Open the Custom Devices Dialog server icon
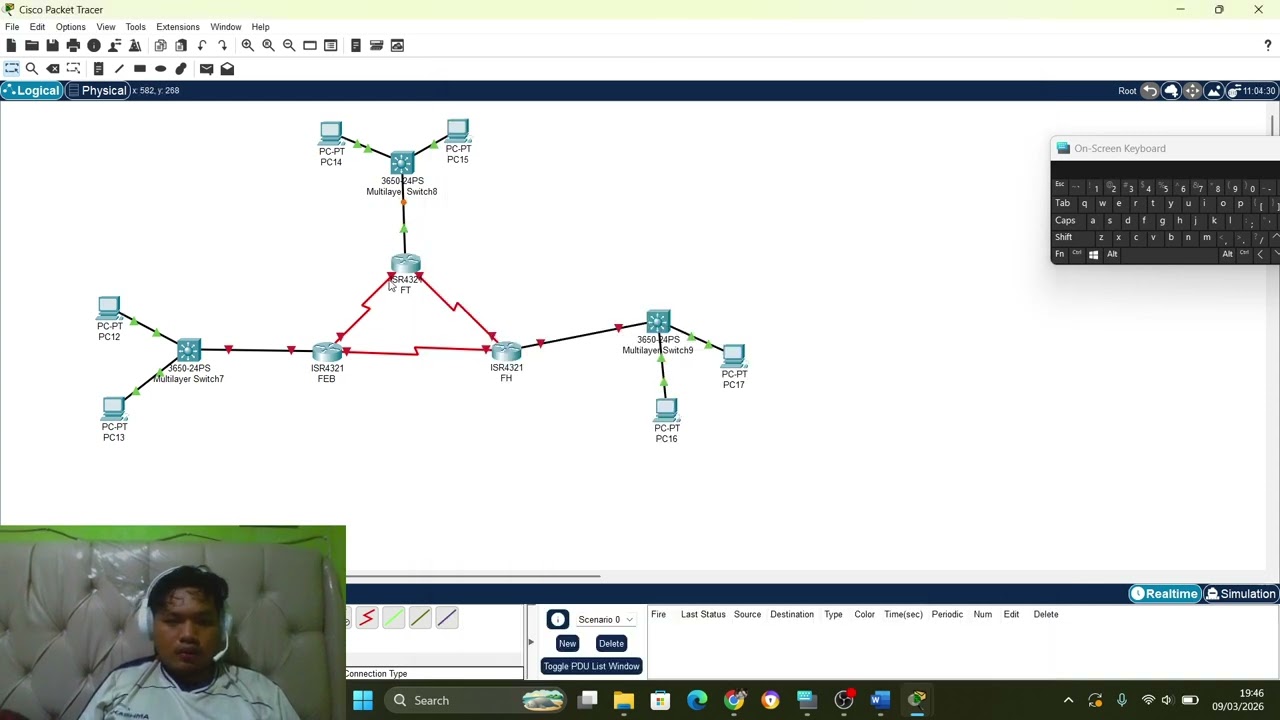This screenshot has width=1280, height=720. [355, 45]
